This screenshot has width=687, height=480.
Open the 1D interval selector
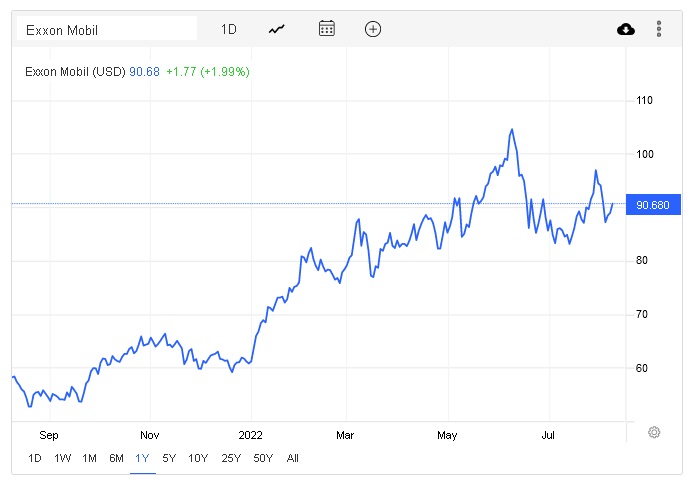[x=229, y=29]
